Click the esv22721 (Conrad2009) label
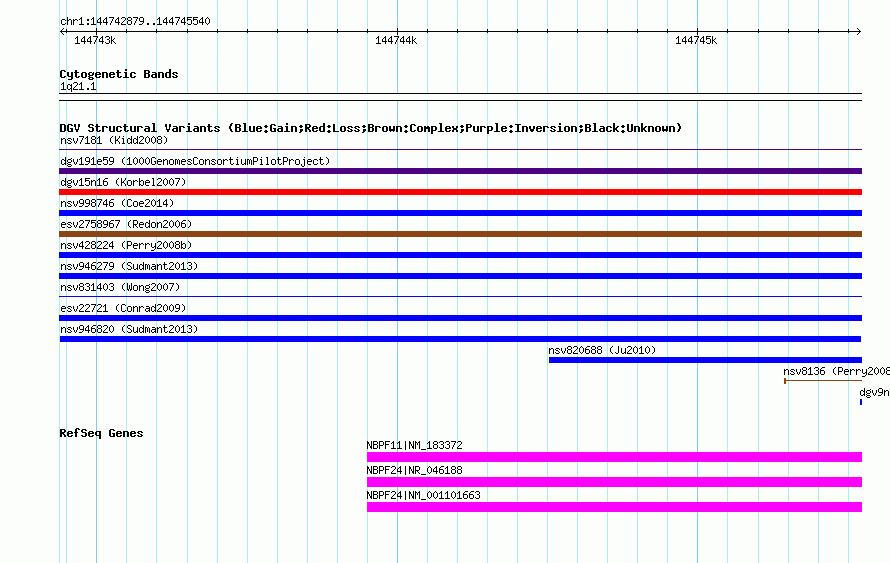 [123, 308]
